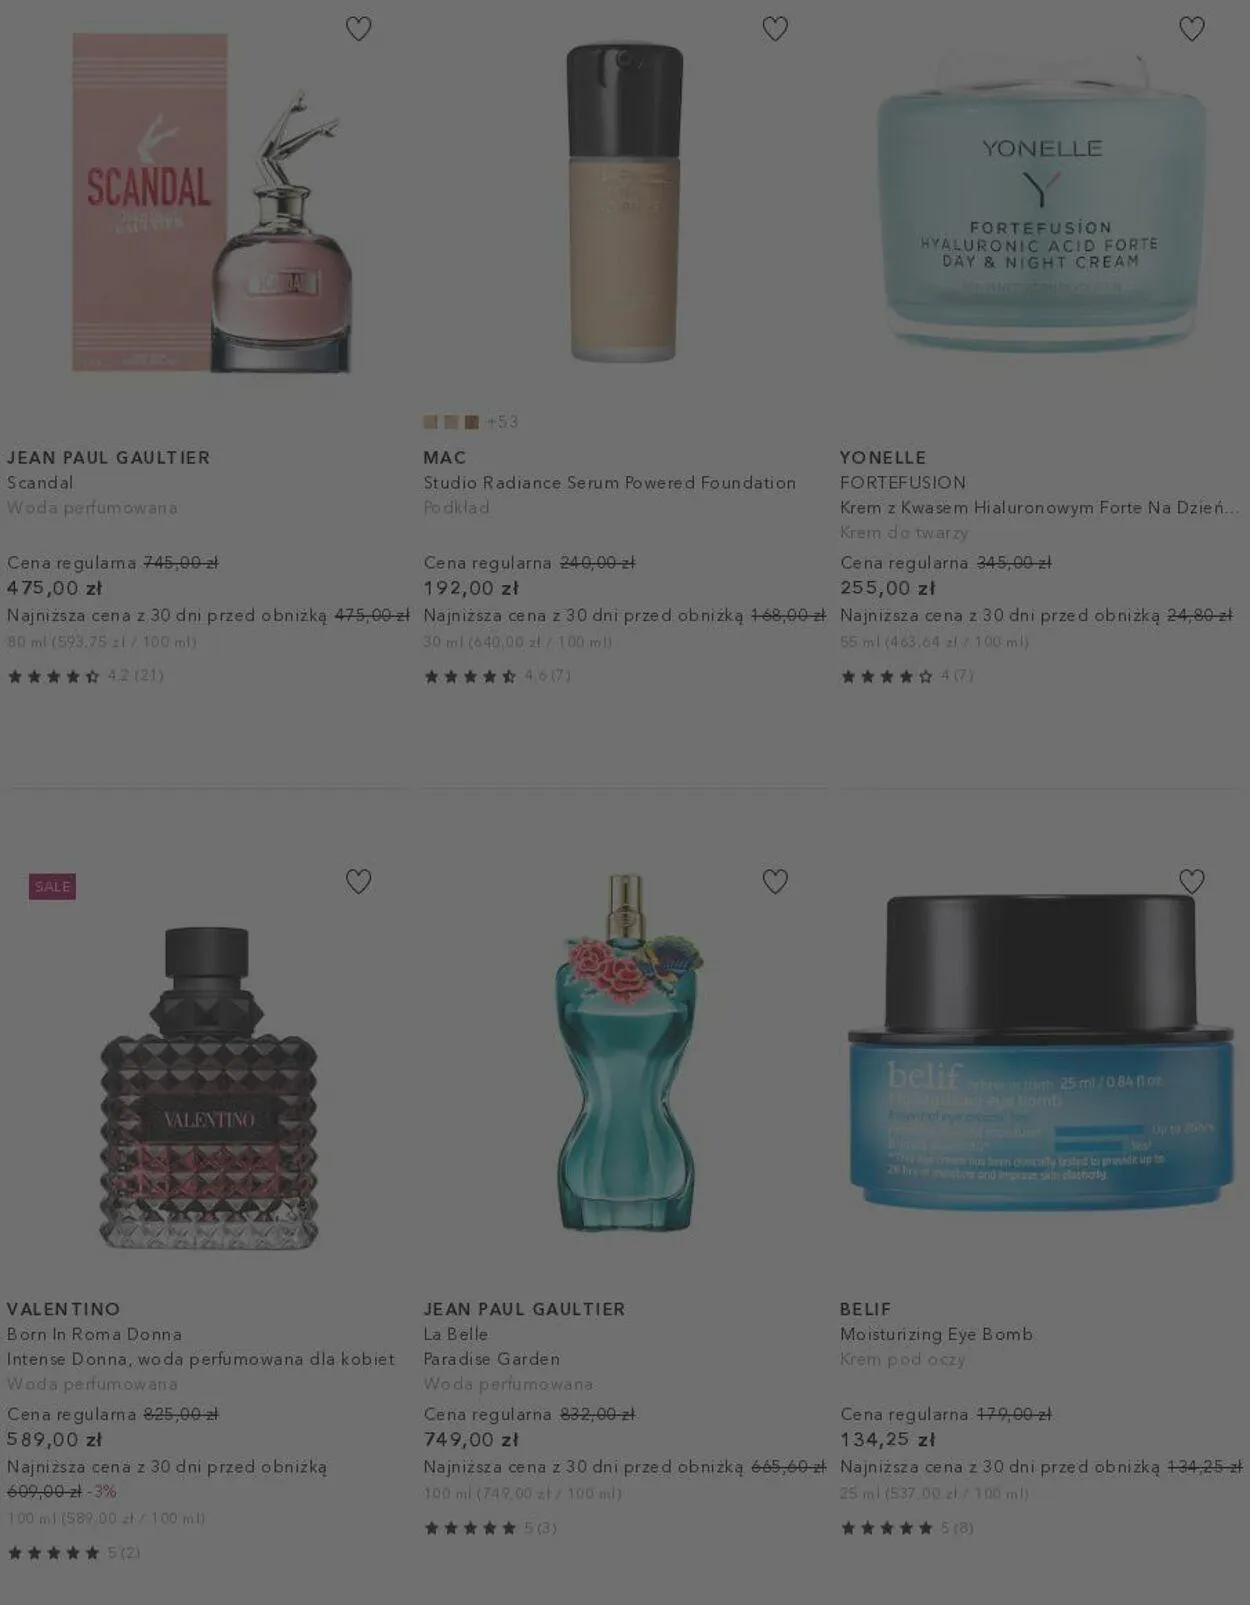This screenshot has height=1605, width=1250.
Task: Open the Belif eye cream product image
Action: coord(1041,1052)
